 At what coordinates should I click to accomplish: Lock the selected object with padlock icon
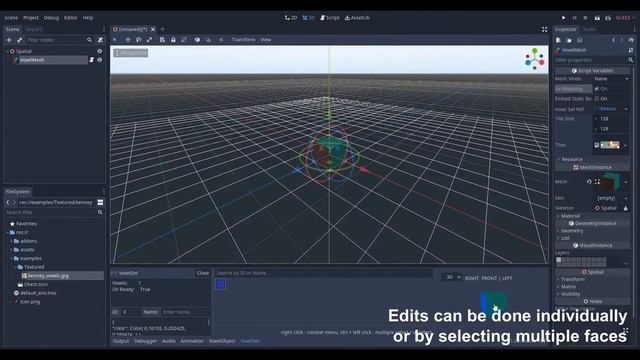pos(173,40)
